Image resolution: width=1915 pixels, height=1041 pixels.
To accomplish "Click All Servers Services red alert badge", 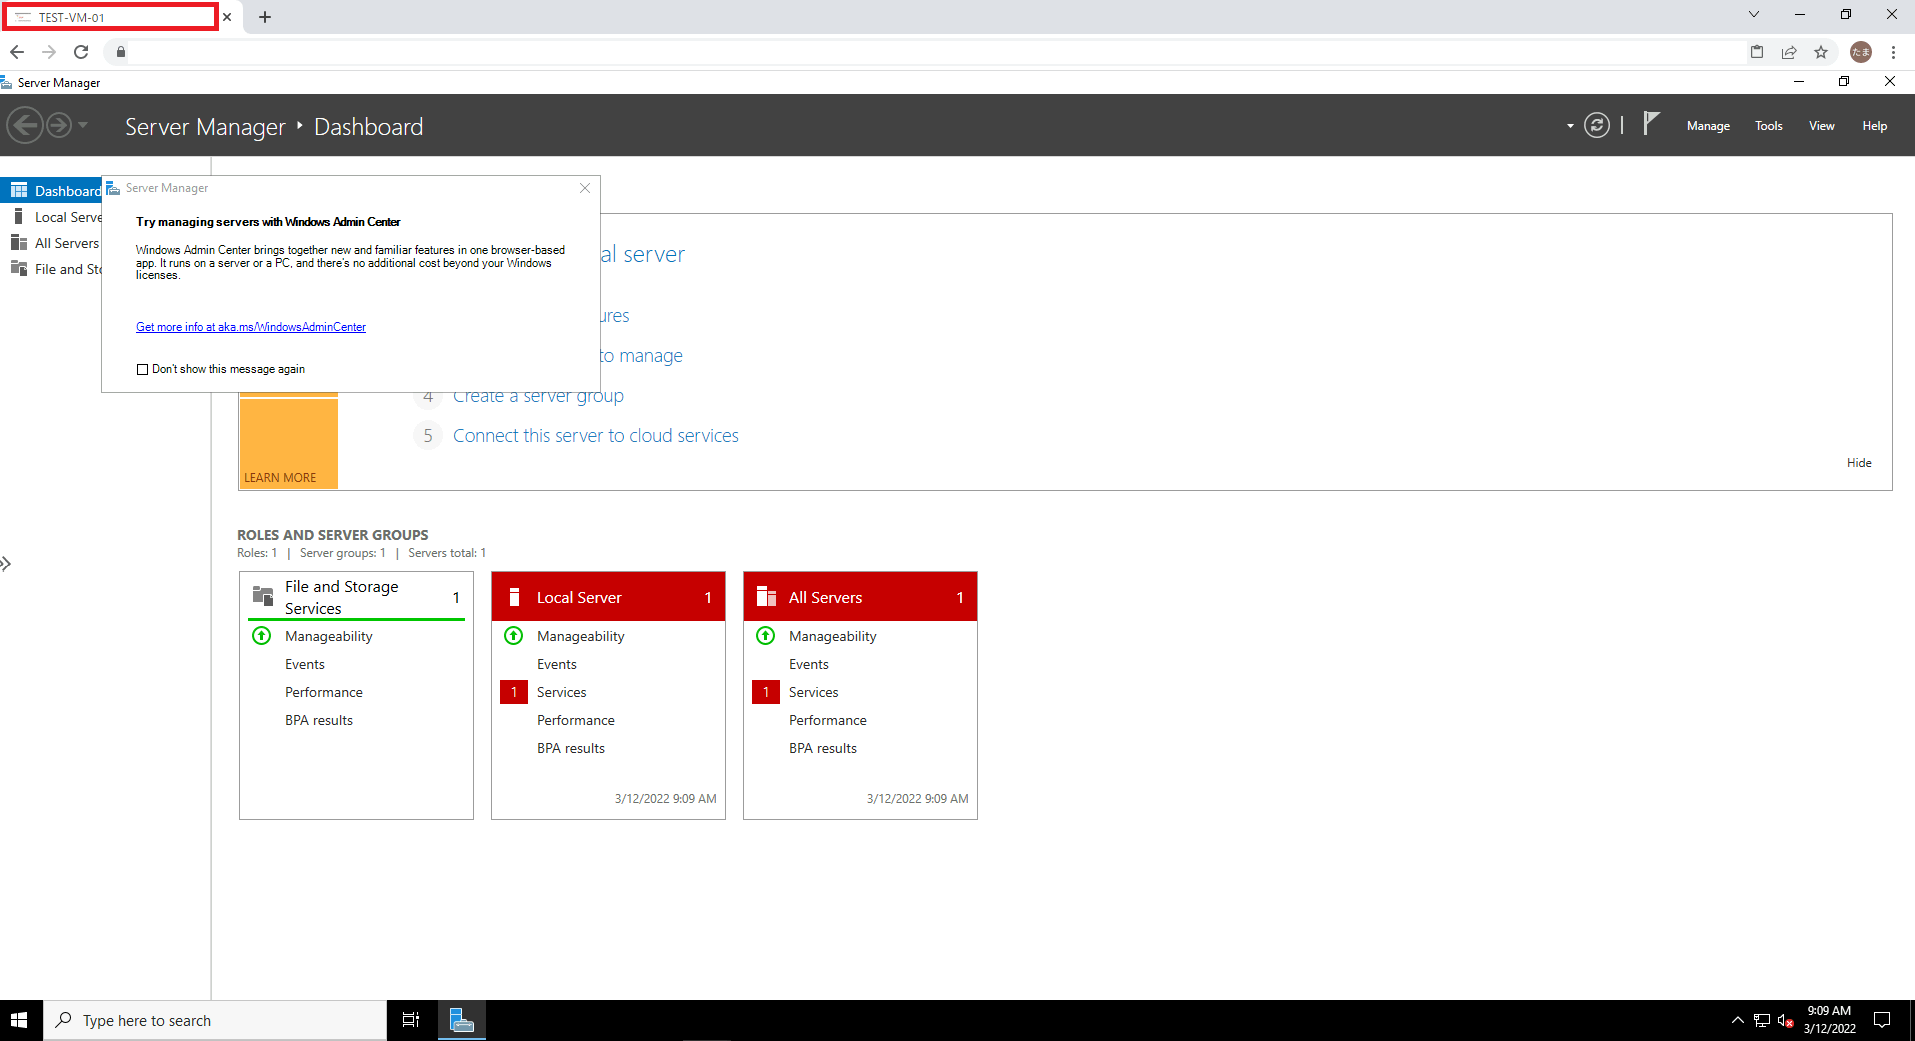I will [x=766, y=692].
